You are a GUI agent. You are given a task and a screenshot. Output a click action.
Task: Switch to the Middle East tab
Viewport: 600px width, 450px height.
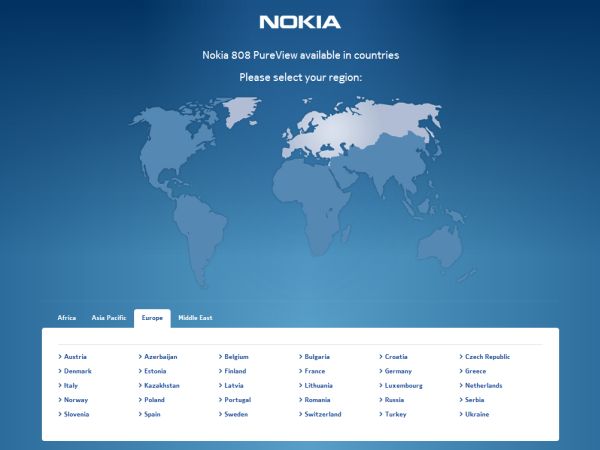[195, 318]
